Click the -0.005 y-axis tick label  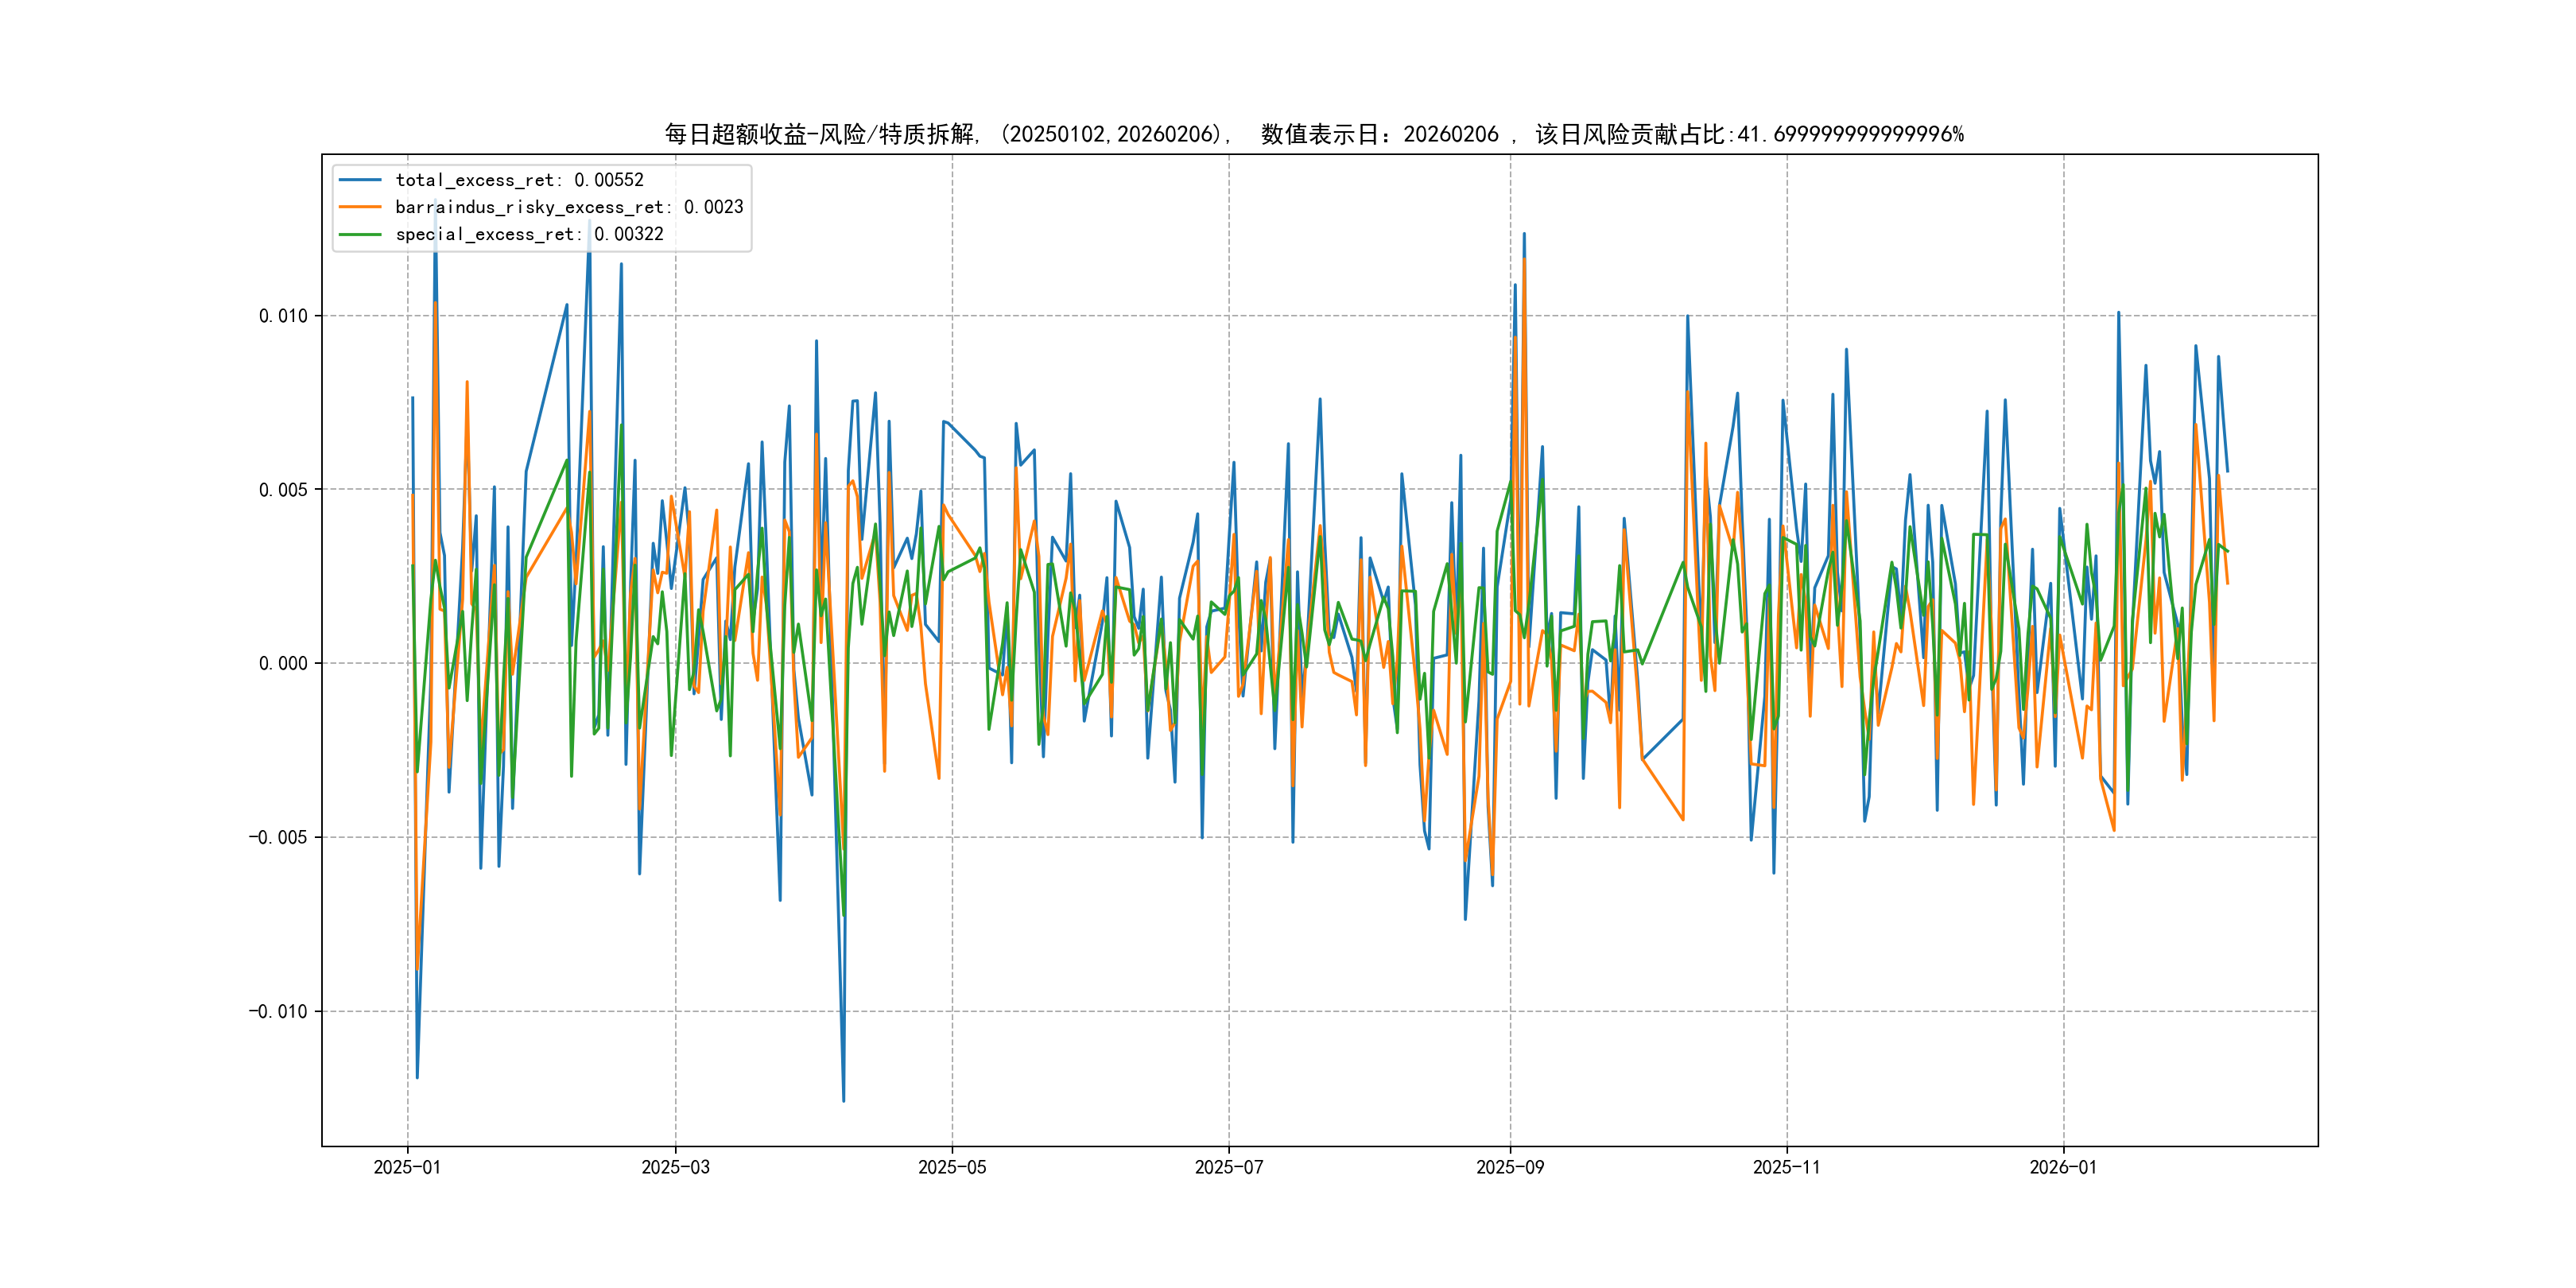pyautogui.click(x=278, y=837)
